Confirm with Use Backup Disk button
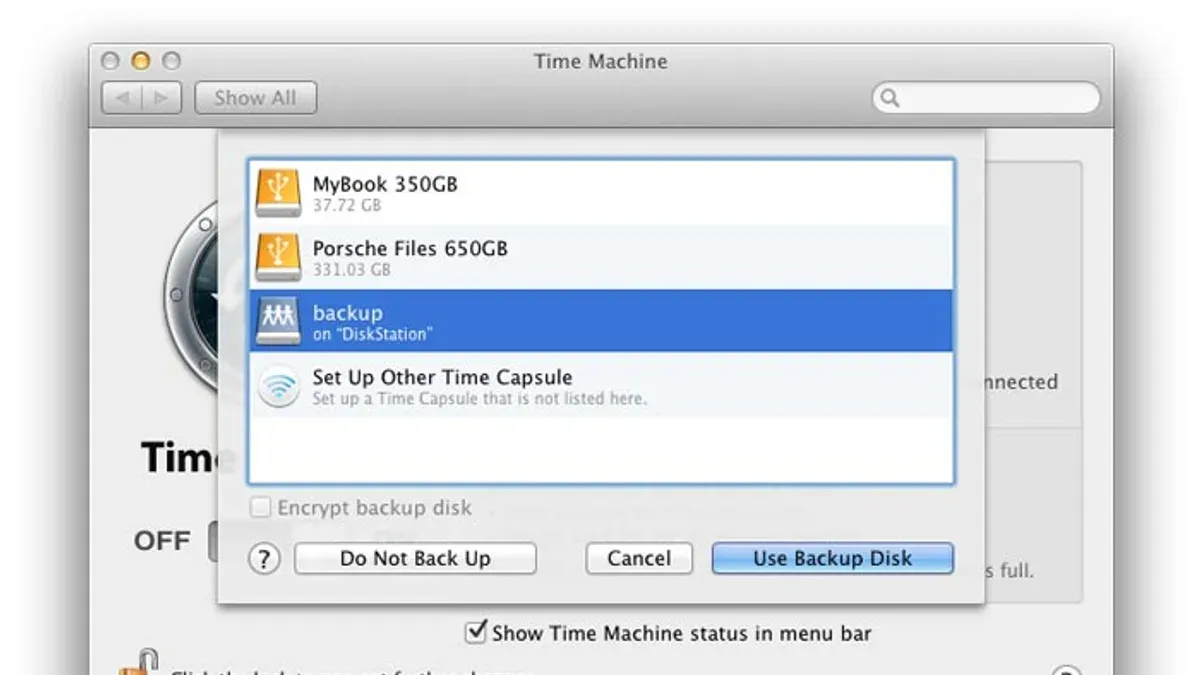The width and height of the screenshot is (1200, 675). (x=832, y=558)
